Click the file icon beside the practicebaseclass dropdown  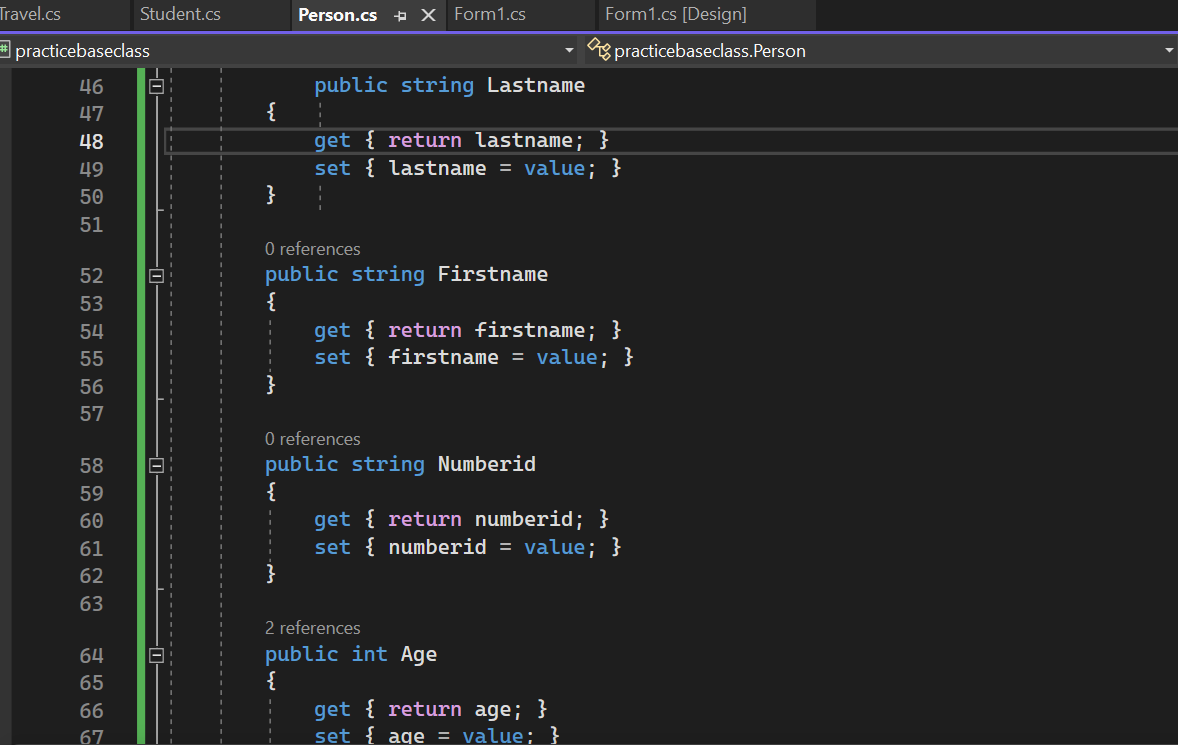pos(7,48)
